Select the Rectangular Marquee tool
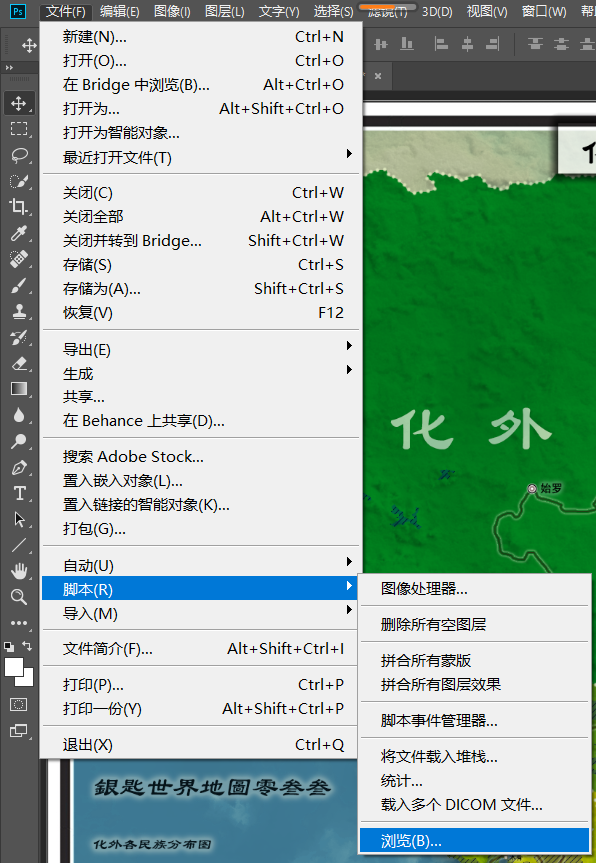Screen dimensions: 596x863 19,129
